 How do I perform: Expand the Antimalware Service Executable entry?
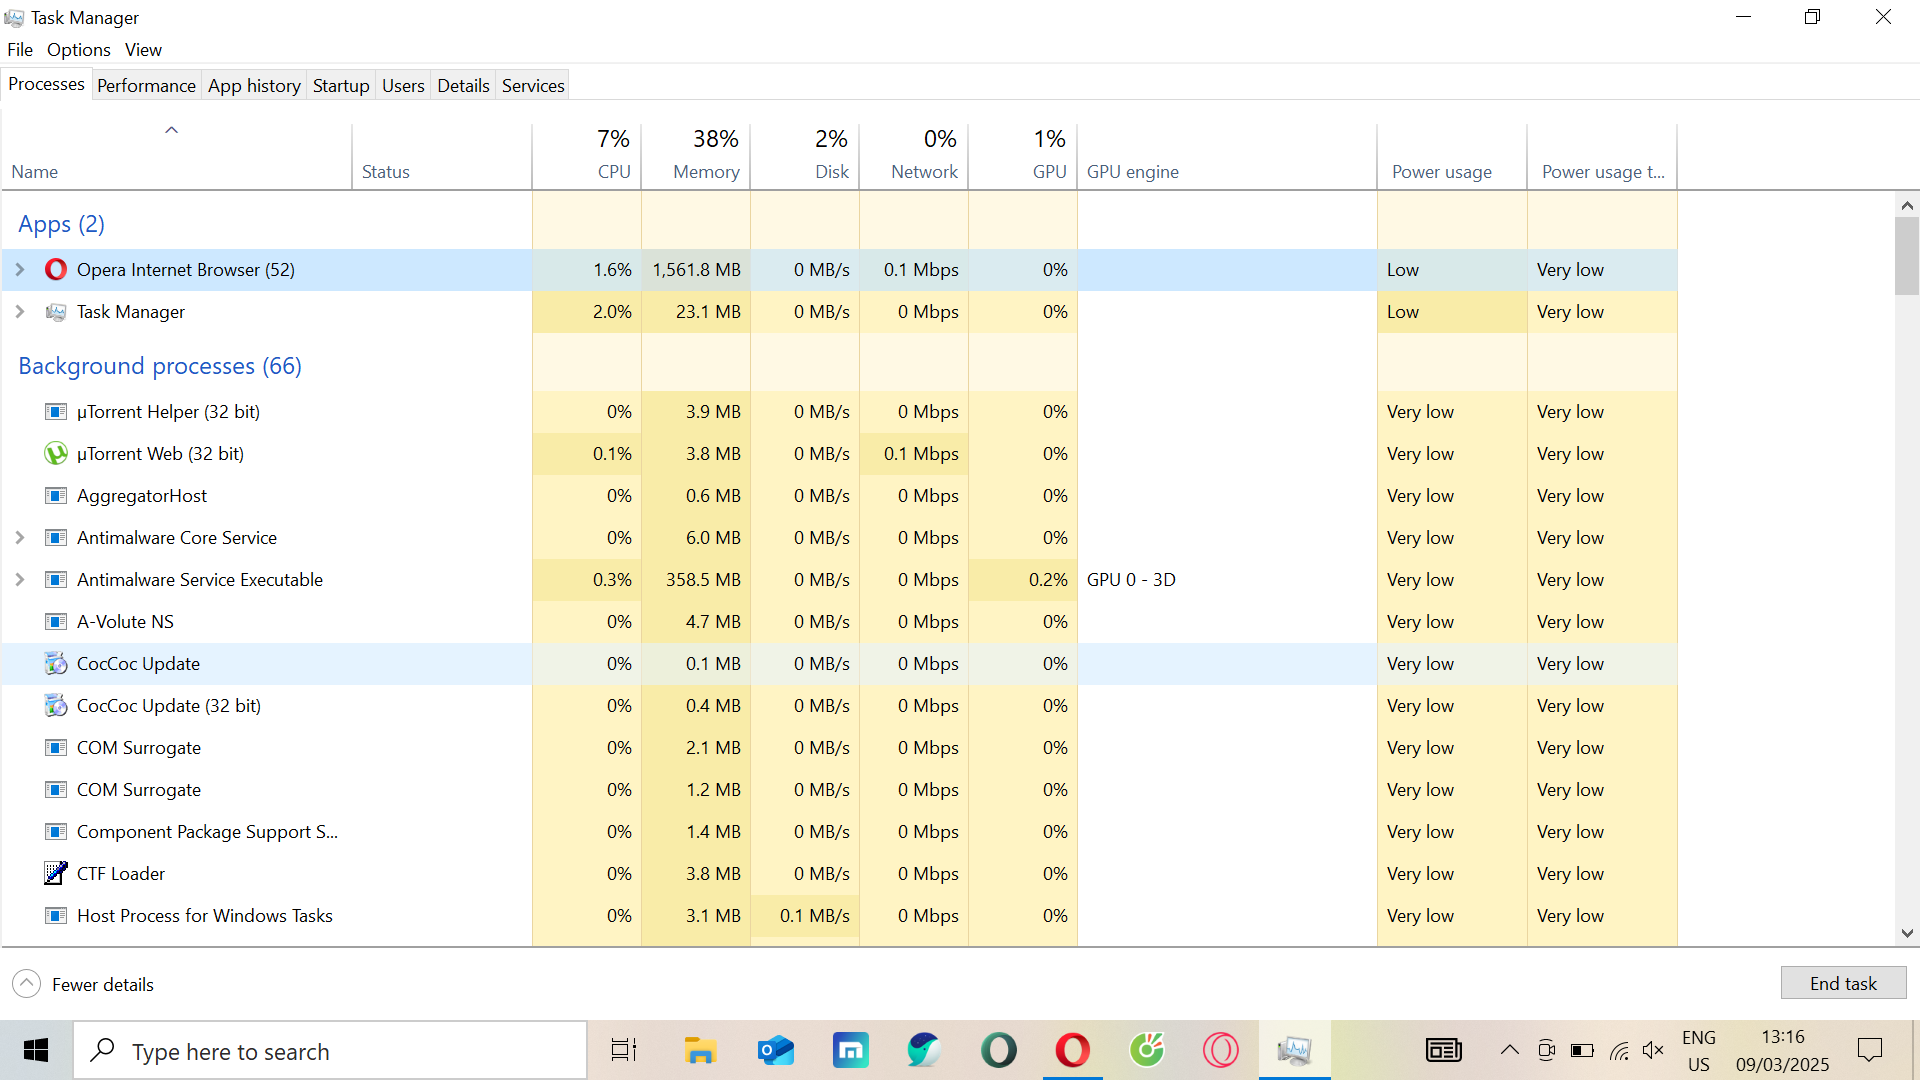click(20, 580)
